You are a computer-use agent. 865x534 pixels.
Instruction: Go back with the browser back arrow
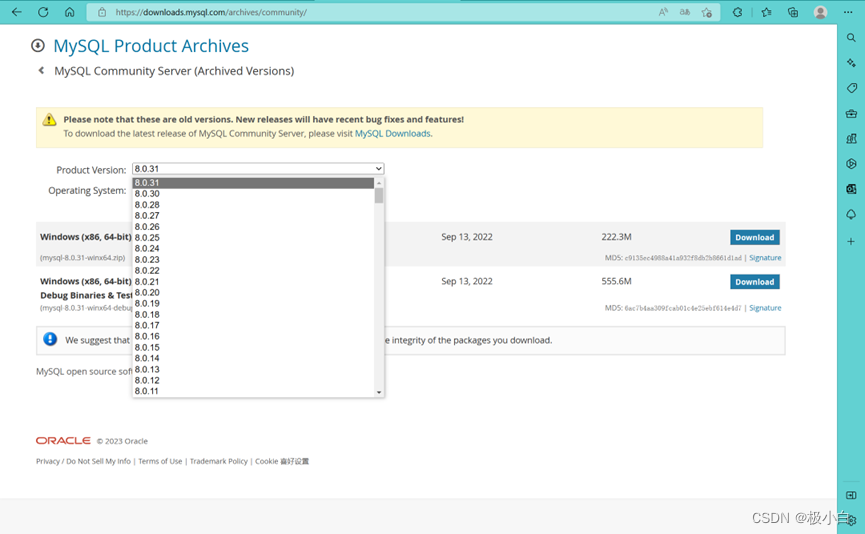click(x=17, y=12)
